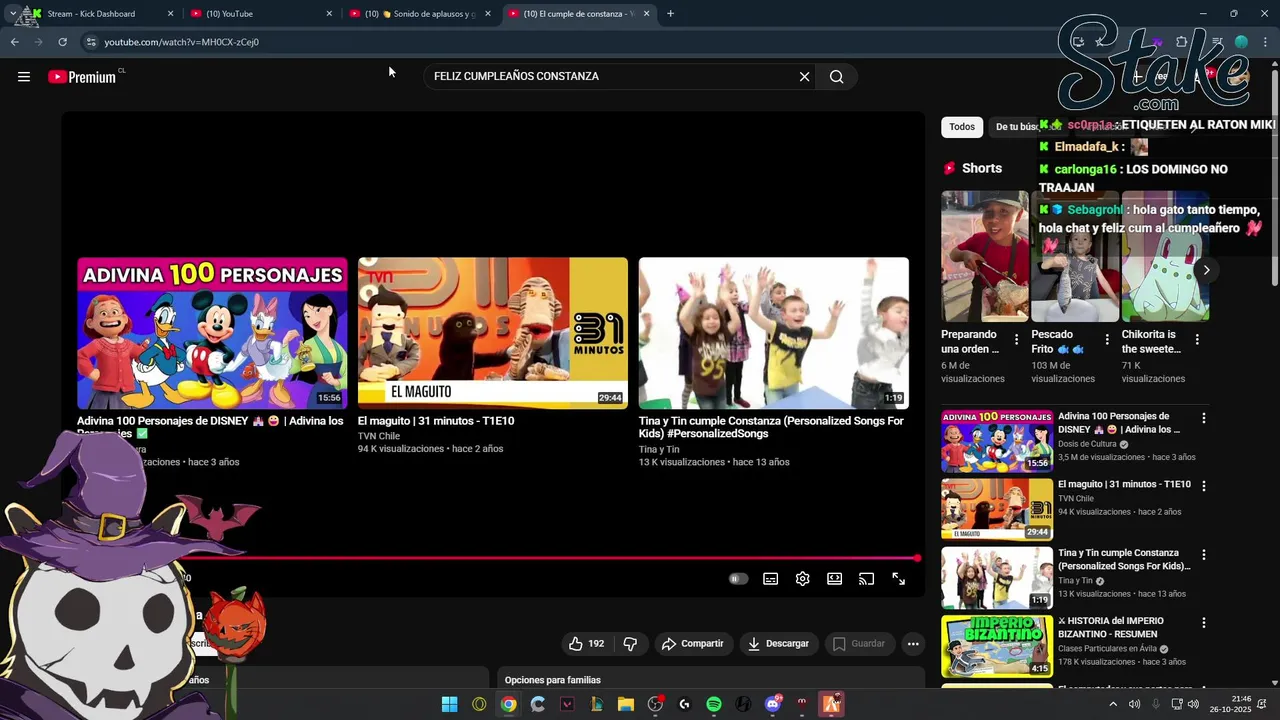Open Chrome tab search dropdown
1280x720 pixels.
click(x=12, y=14)
